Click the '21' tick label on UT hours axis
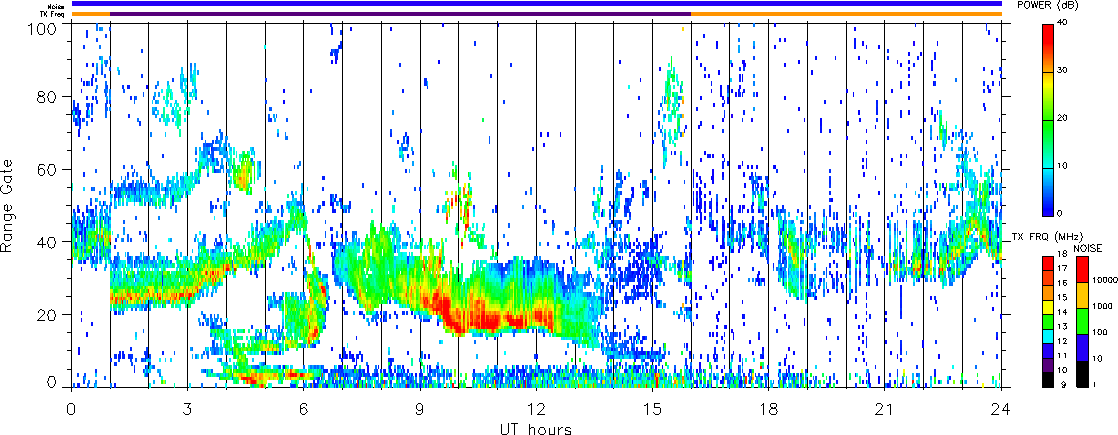 tap(885, 409)
